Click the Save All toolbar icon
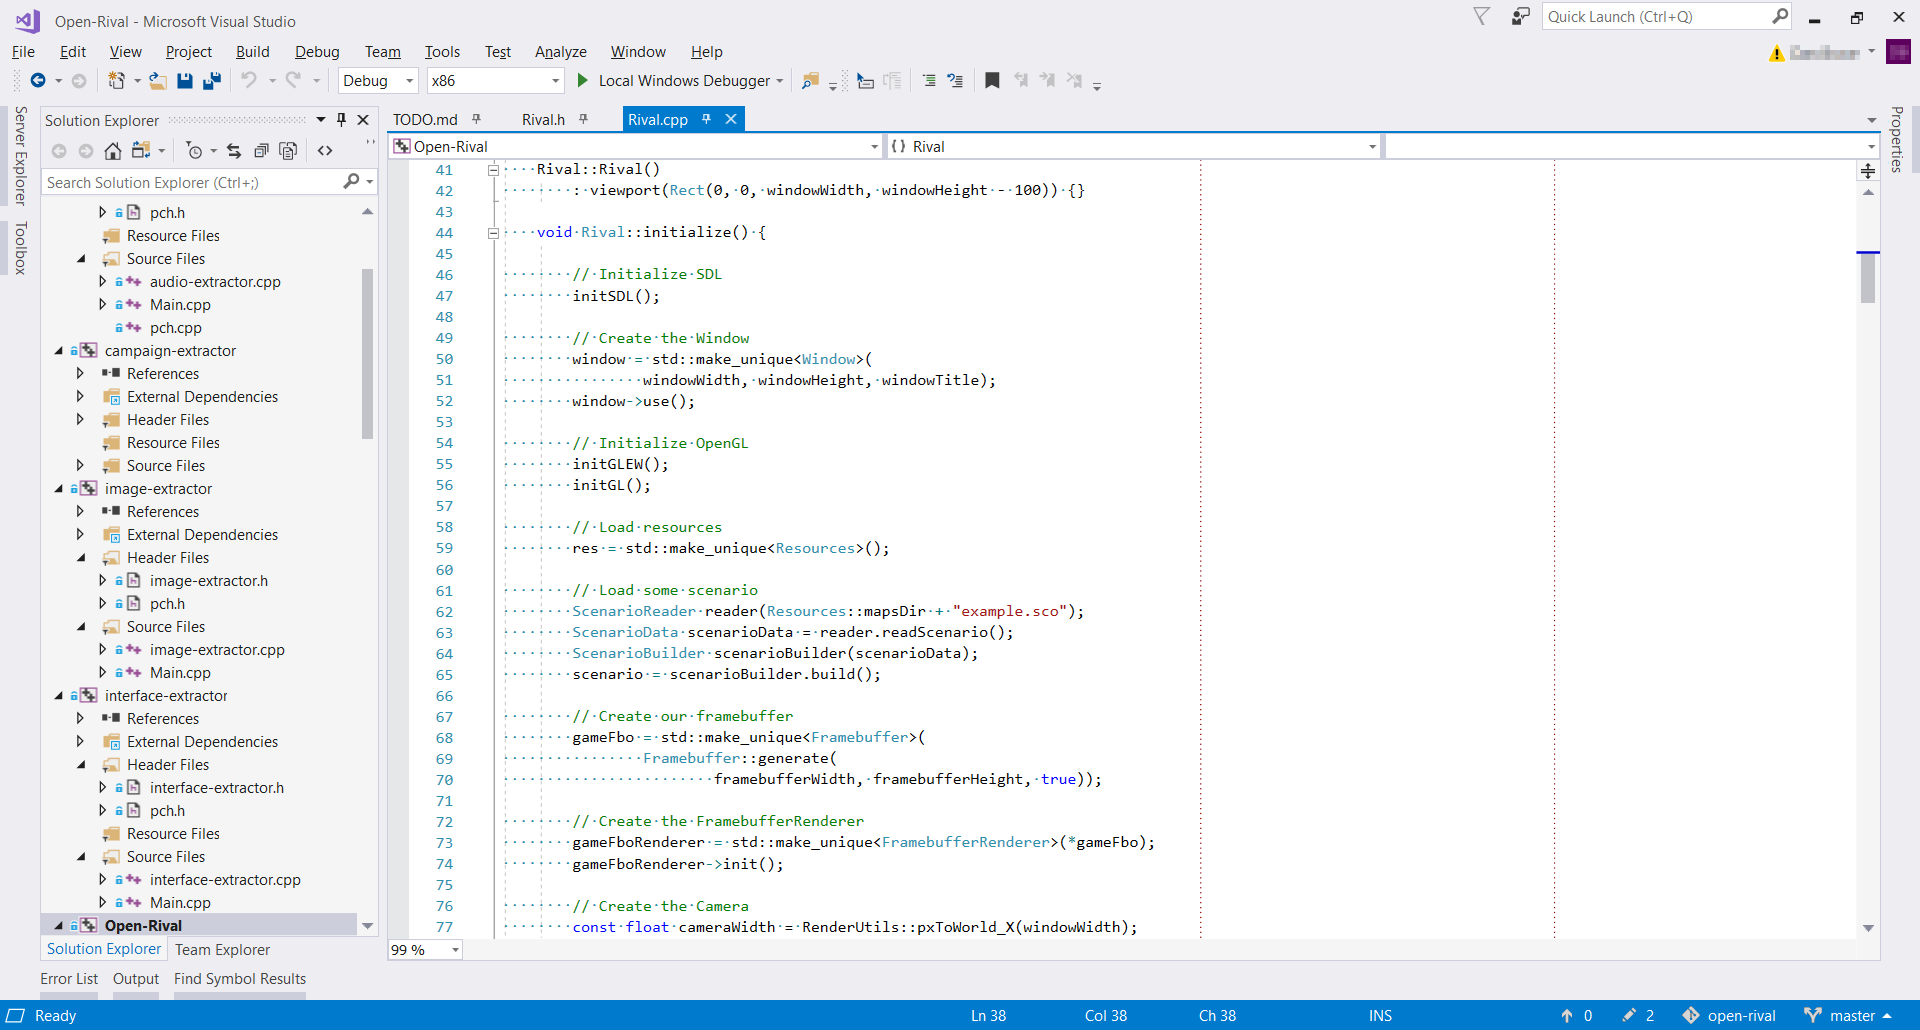This screenshot has width=1920, height=1030. point(211,80)
